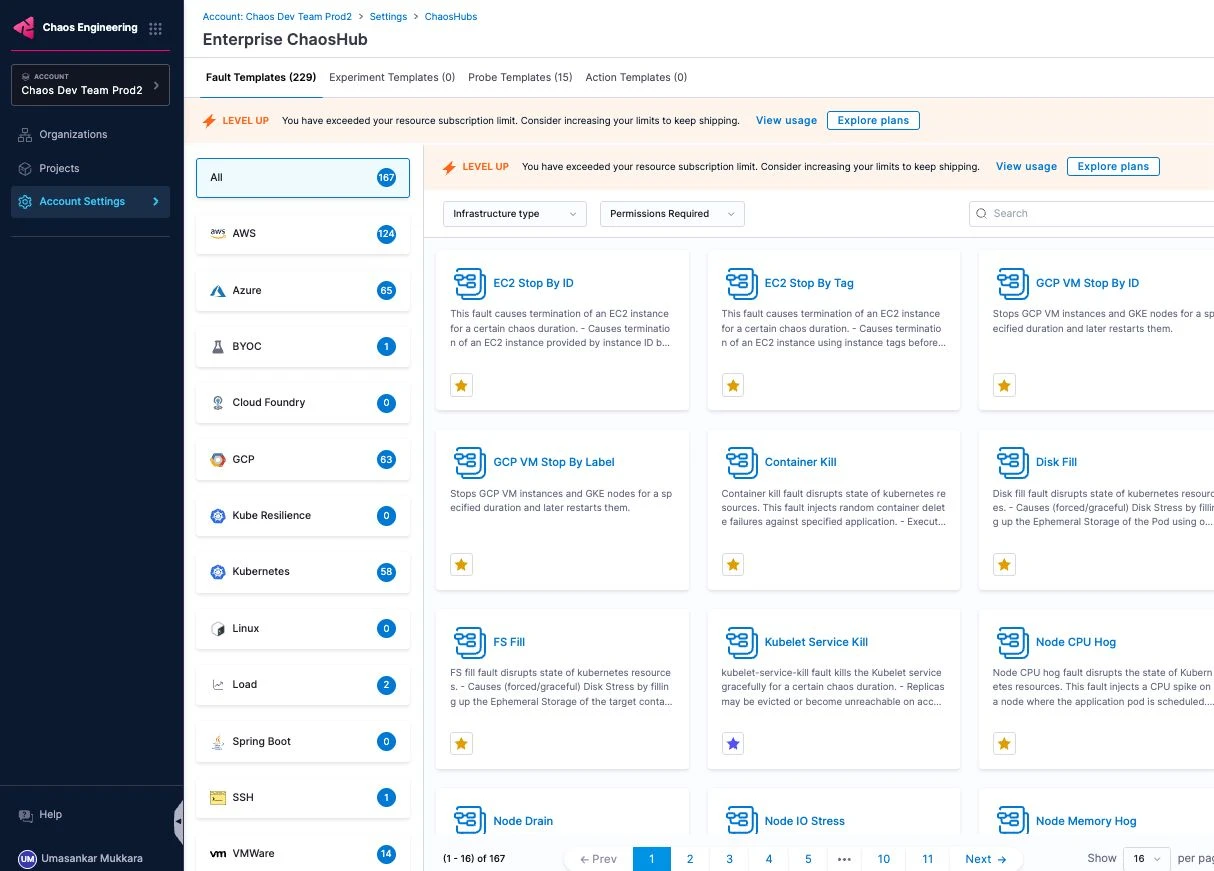This screenshot has height=871, width=1214.
Task: Switch to Fault Templates tab
Action: pos(261,77)
